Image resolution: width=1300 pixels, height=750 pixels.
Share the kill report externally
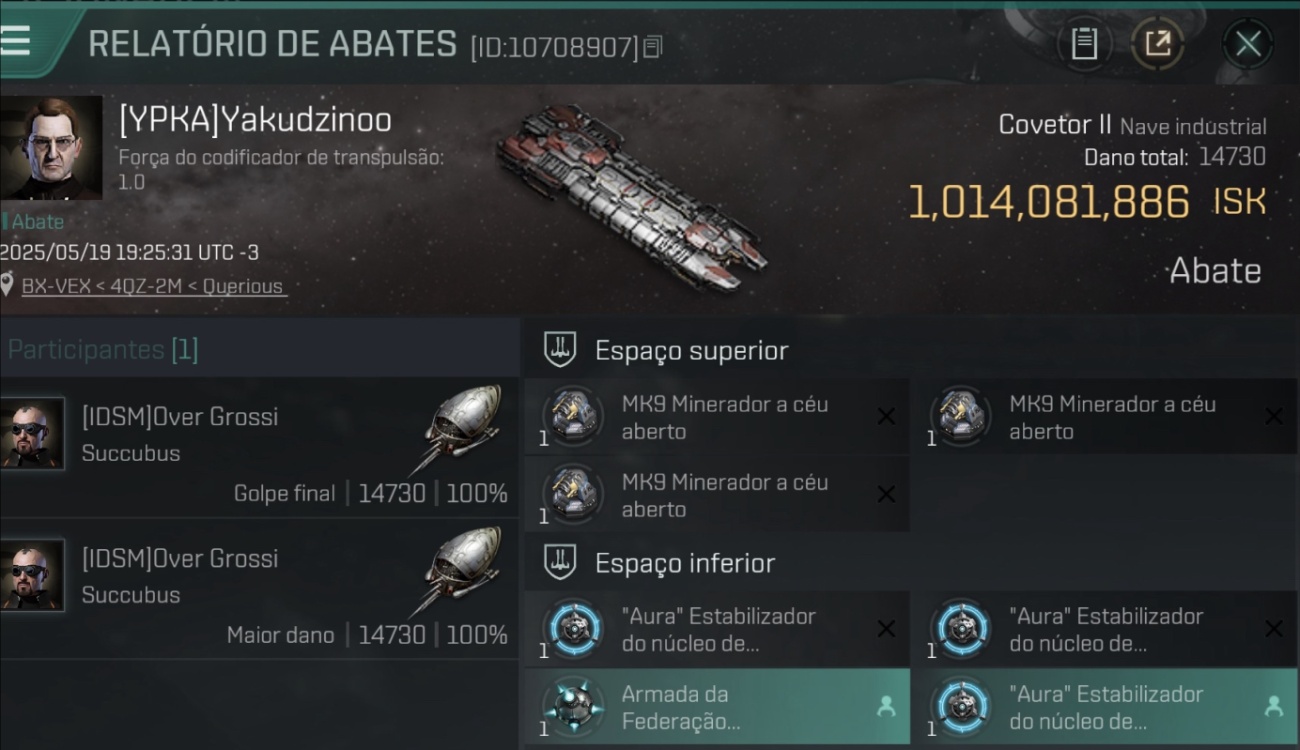1157,43
